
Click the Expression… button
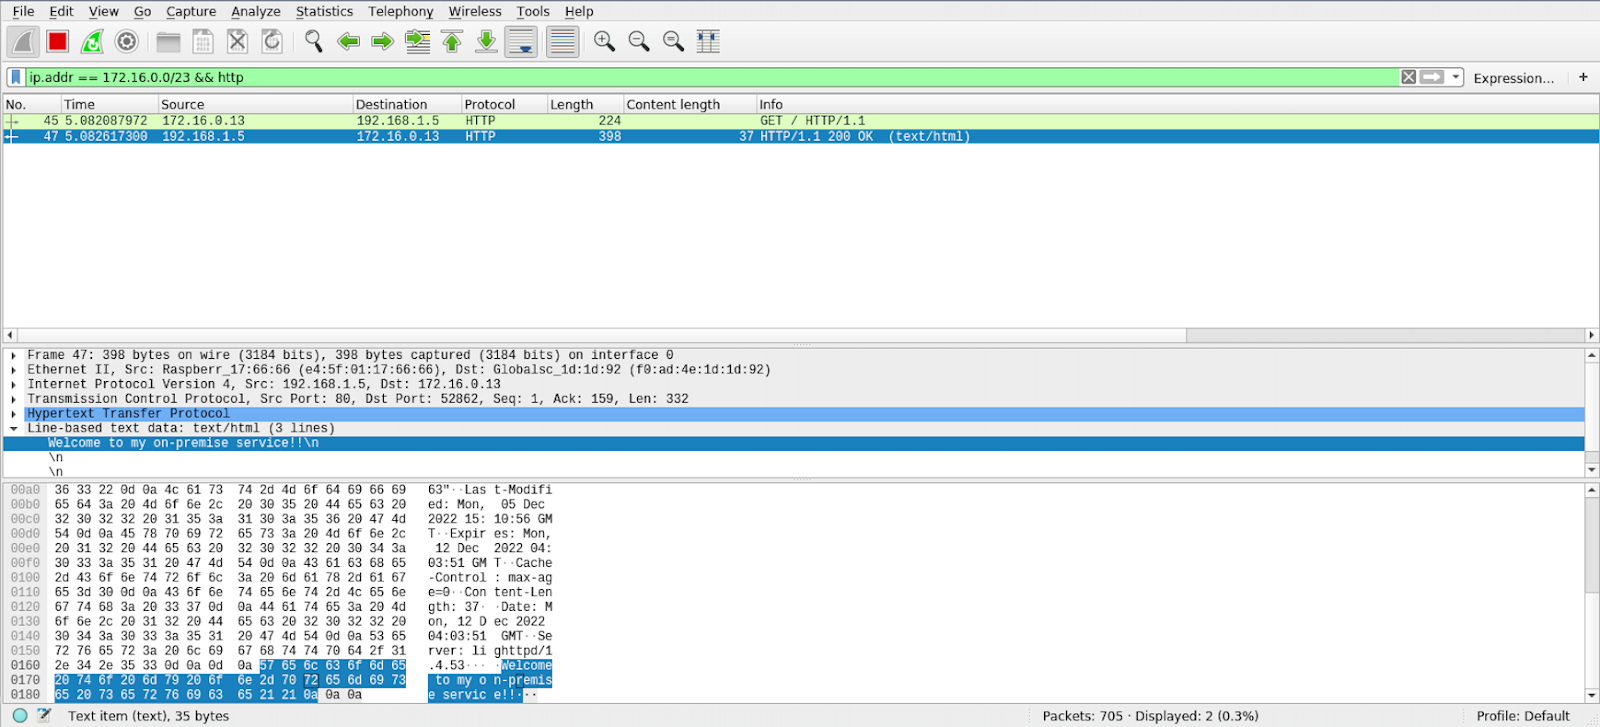click(1513, 78)
